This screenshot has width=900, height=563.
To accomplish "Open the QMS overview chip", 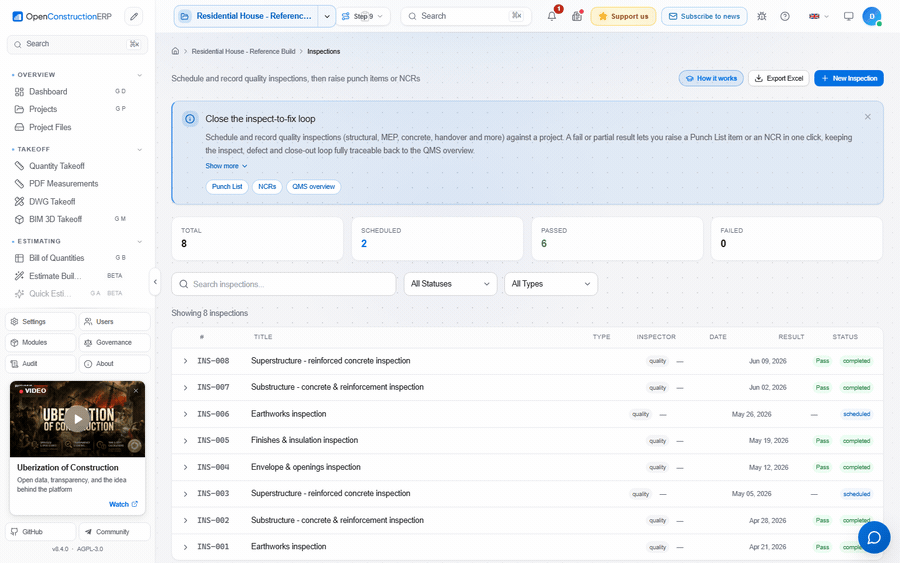I will pos(313,187).
